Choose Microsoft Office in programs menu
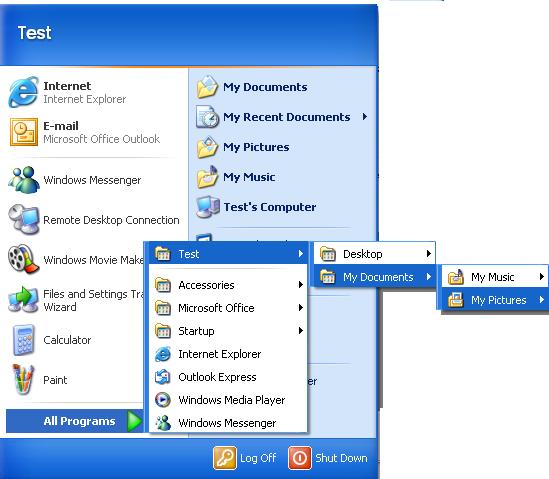Viewport: 549px width, 479px height. tap(228, 308)
